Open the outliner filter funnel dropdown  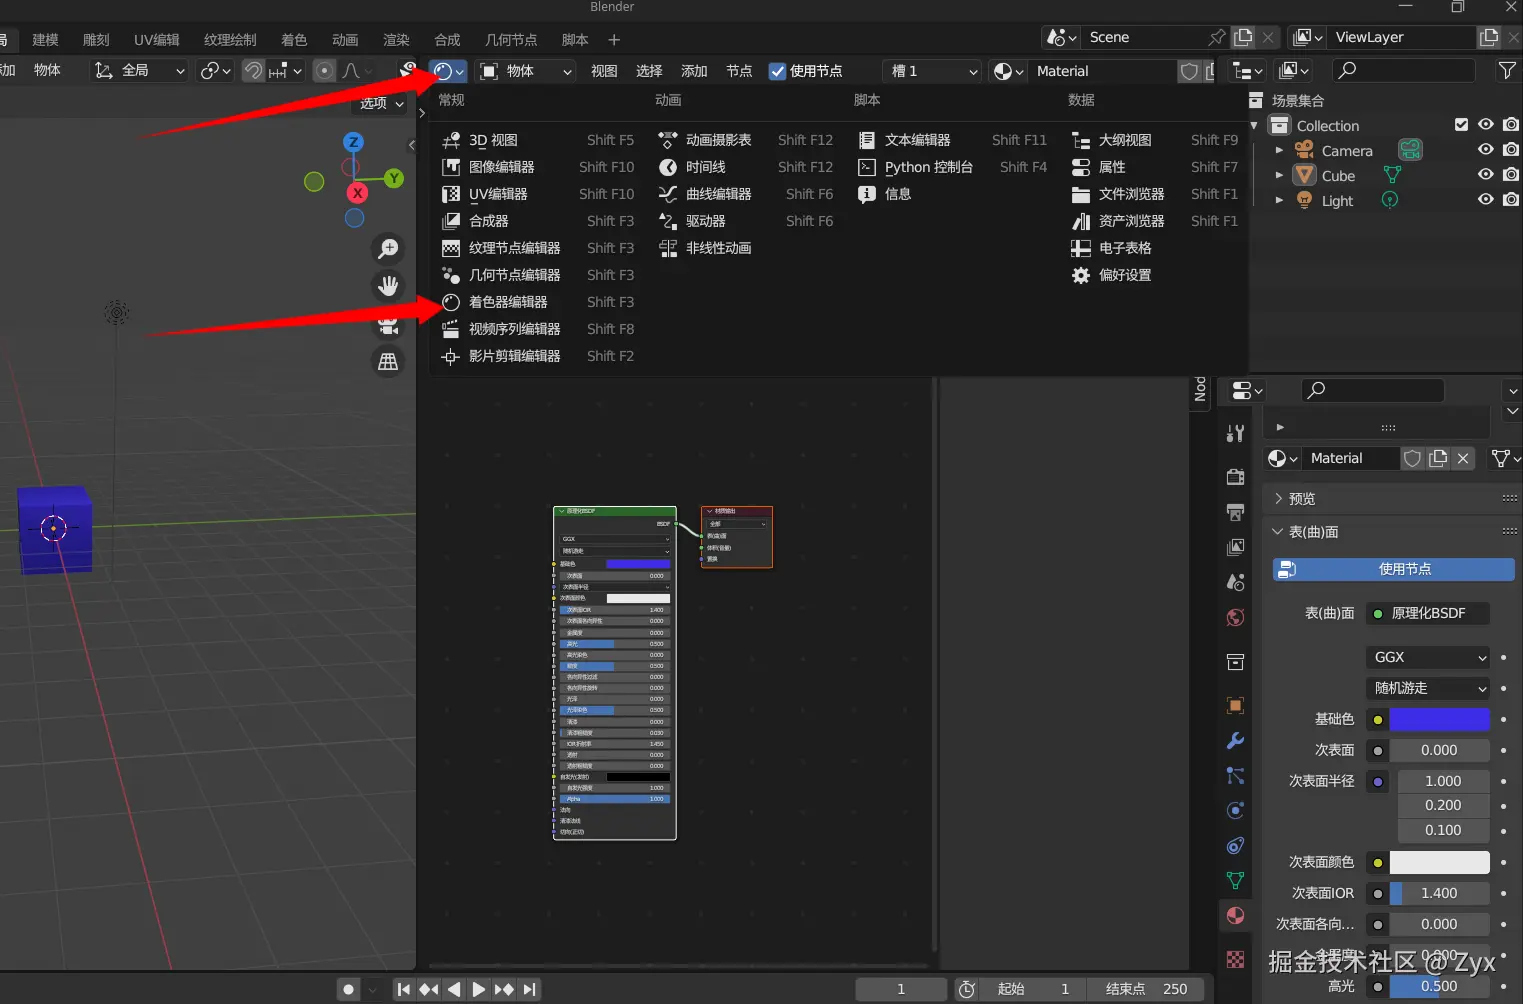(x=1507, y=70)
